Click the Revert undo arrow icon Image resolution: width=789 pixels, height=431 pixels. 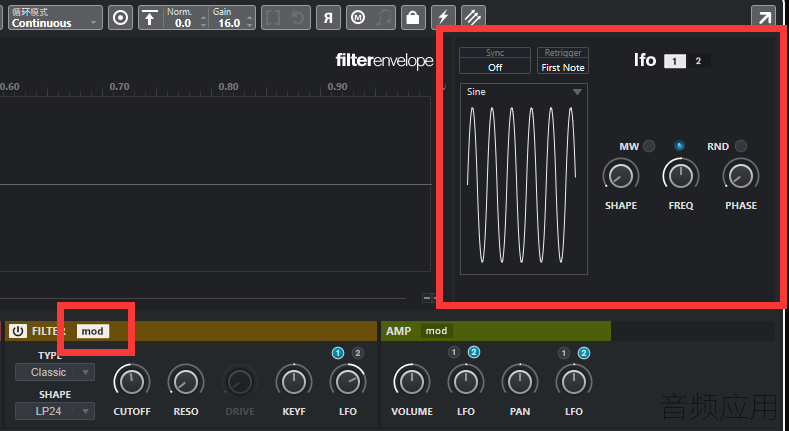(298, 18)
